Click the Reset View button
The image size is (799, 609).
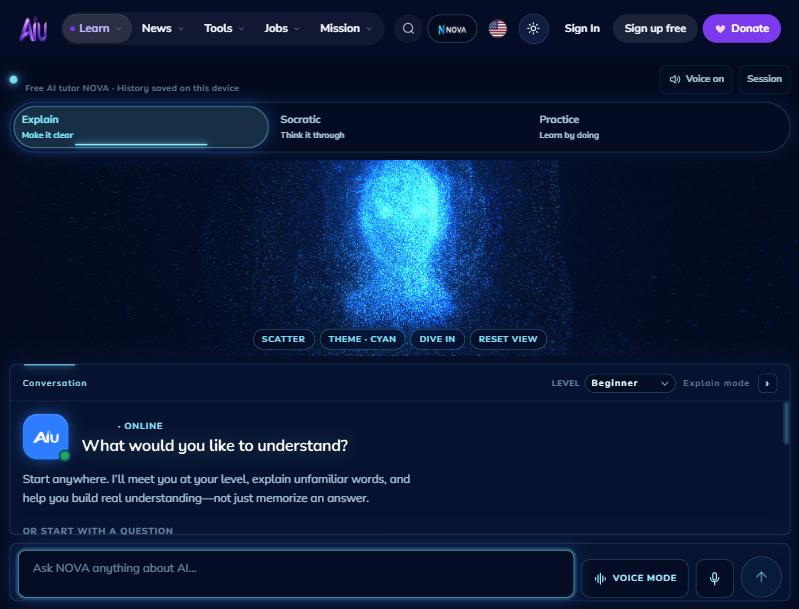click(x=508, y=339)
